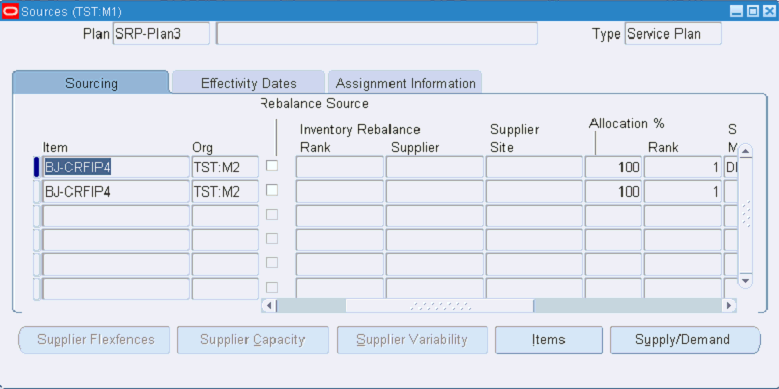
Task: Toggle Rebalance Source checkbox in fourth row
Action: [272, 238]
